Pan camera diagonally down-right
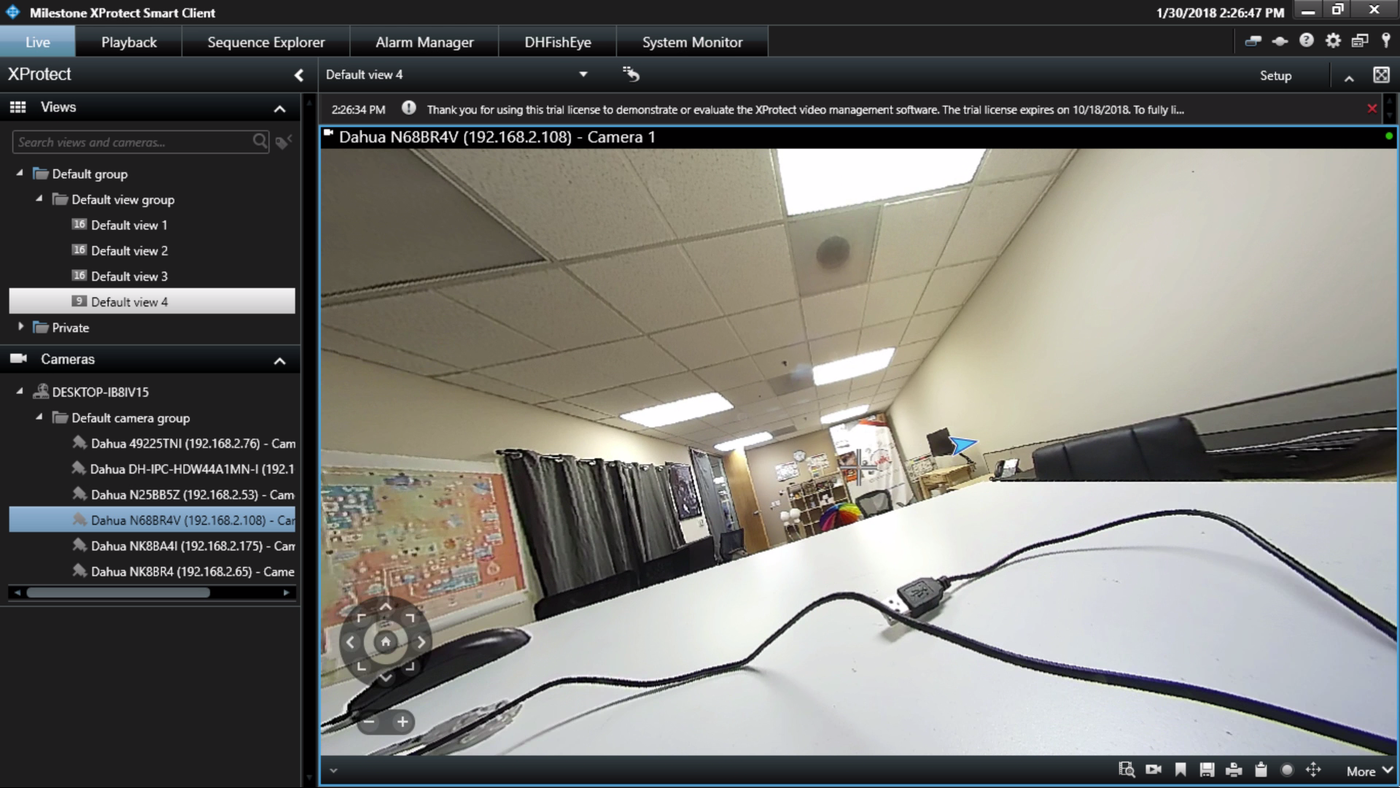 [409, 665]
